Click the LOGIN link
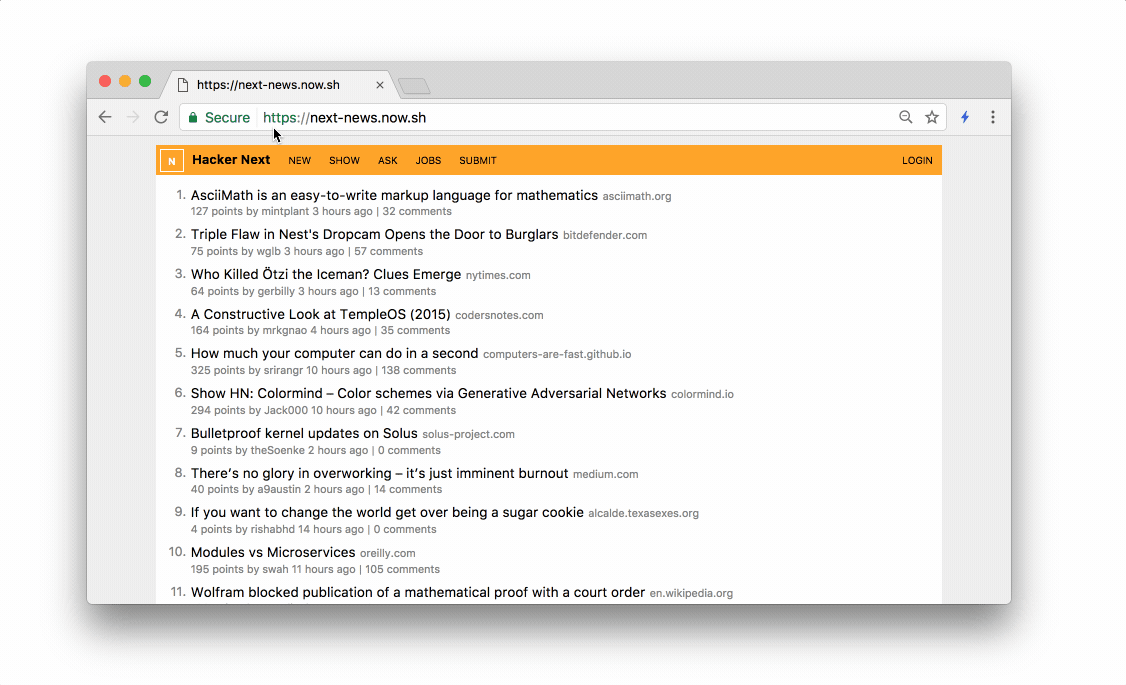 (x=916, y=161)
